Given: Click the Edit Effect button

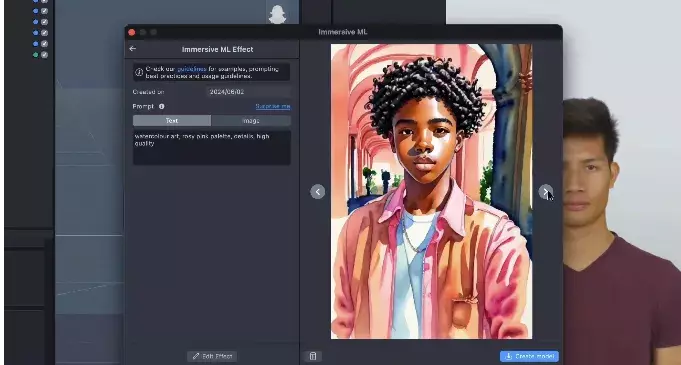Looking at the screenshot, I should (212, 356).
